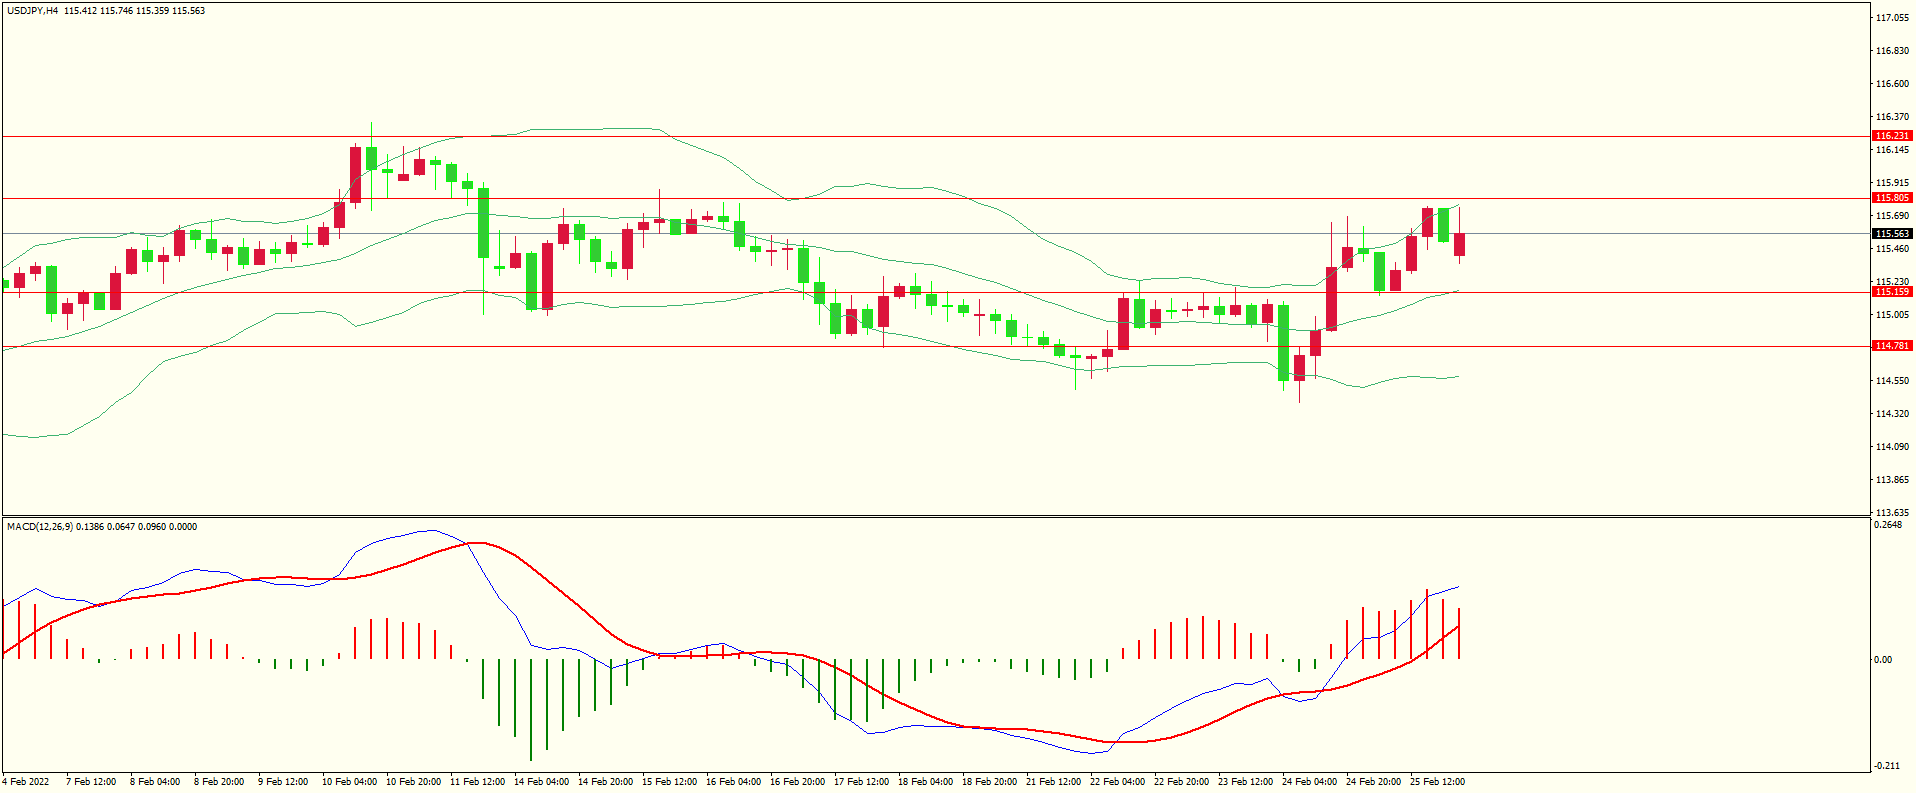Select the red 114.781 price level label
The image size is (1916, 793).
point(1892,346)
